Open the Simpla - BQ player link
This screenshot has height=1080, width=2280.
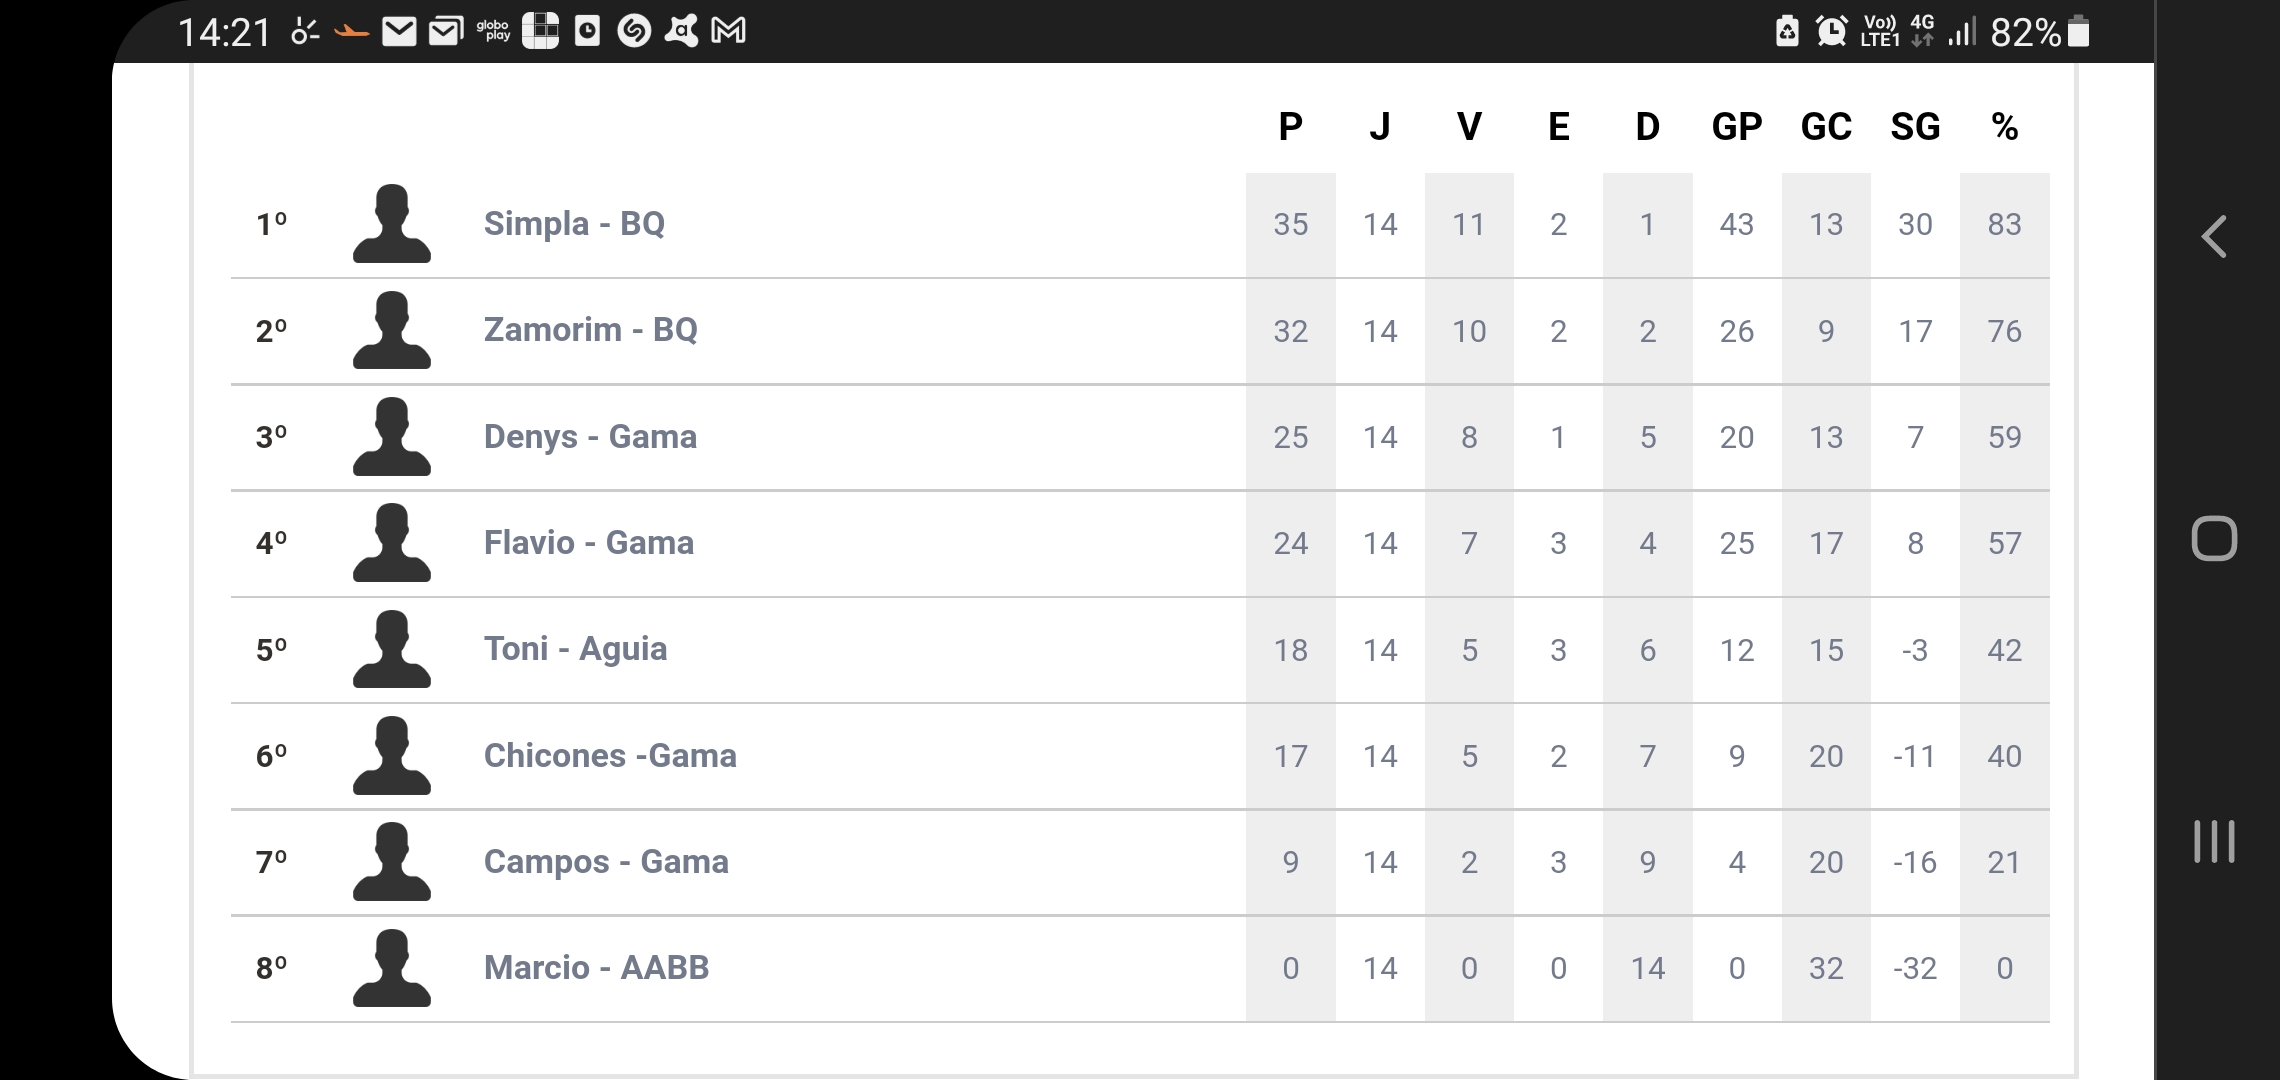pos(574,223)
